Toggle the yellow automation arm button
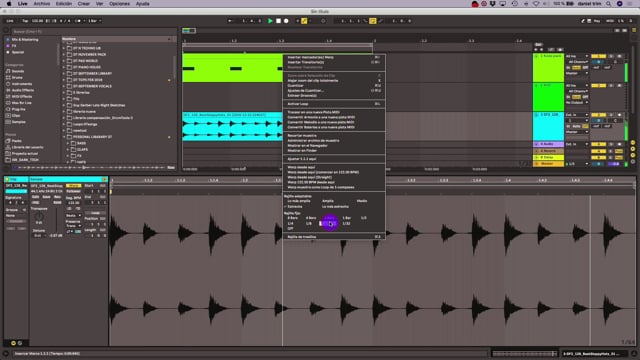 304,21
